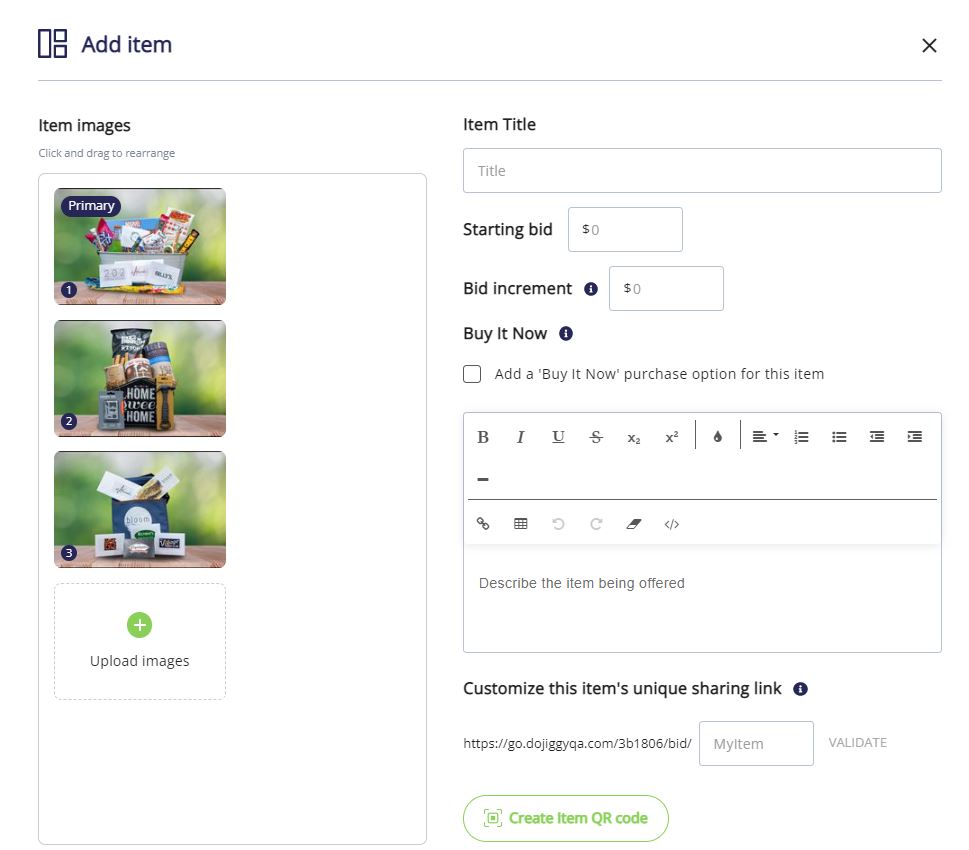Apply superscript formatting
Screen dimensions: 969x850
(x=671, y=437)
